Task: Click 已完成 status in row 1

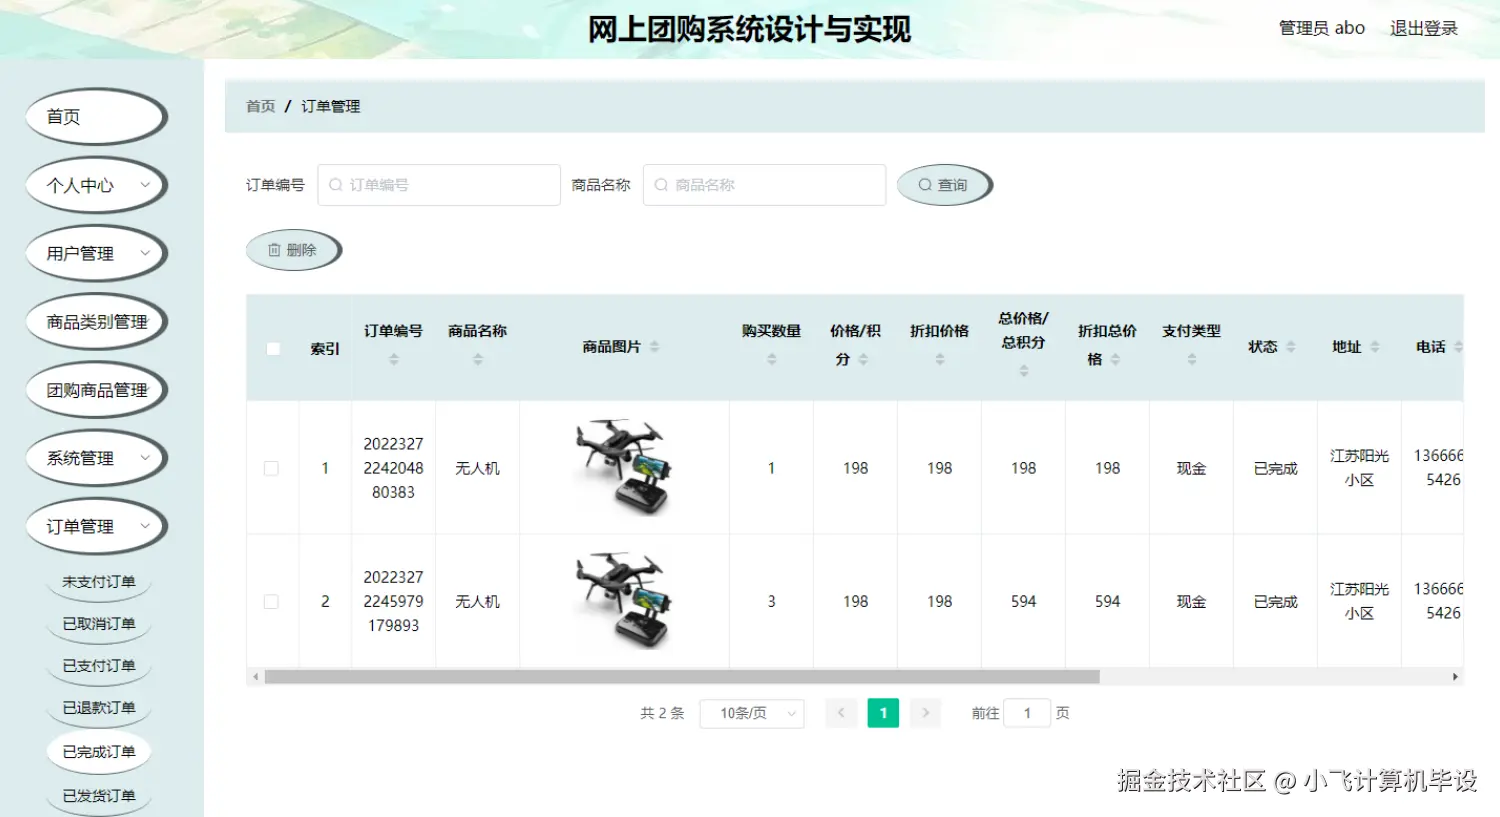Action: click(1276, 468)
